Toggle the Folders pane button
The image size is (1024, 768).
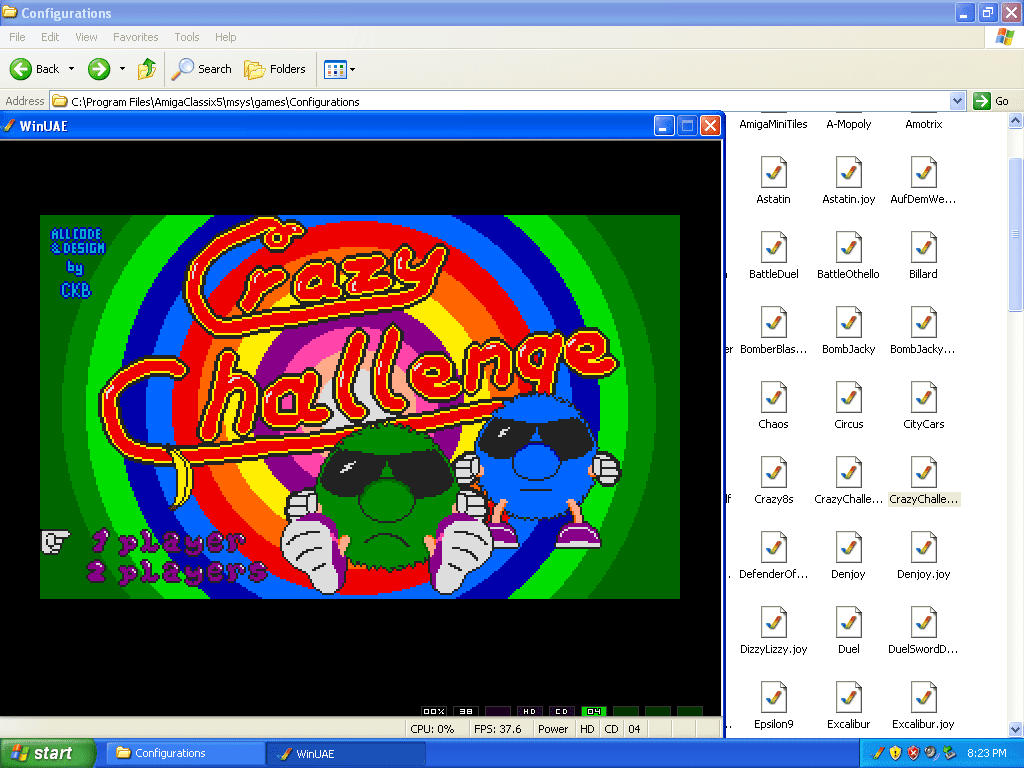point(275,69)
